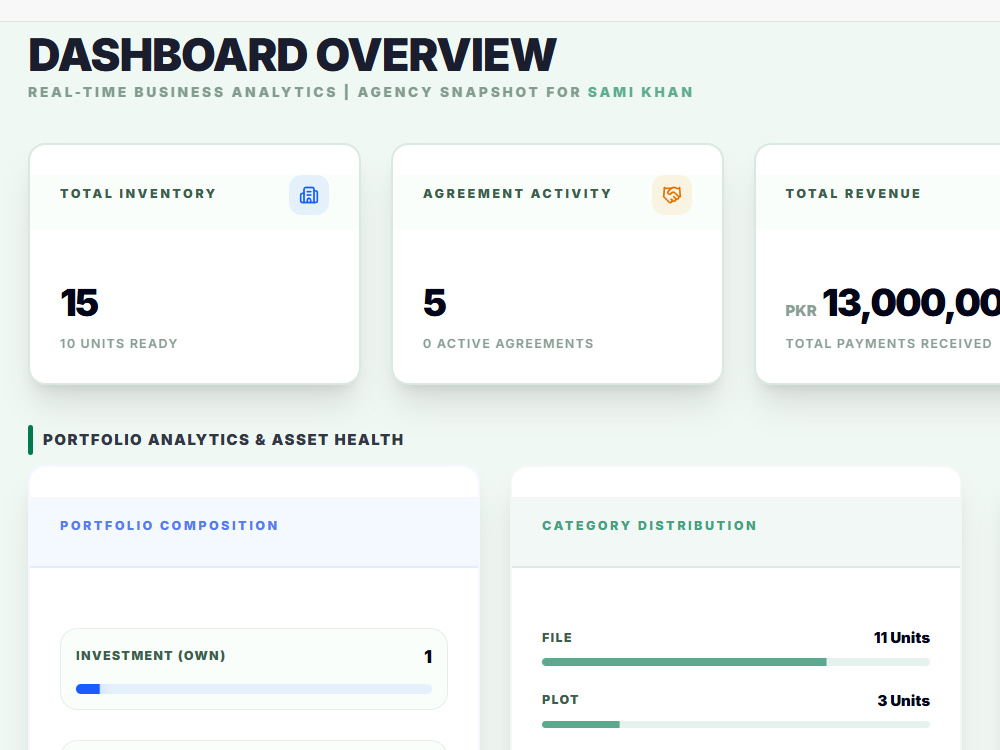Click the 'Total Payments Received' text
The width and height of the screenshot is (1000, 750).
click(x=888, y=343)
